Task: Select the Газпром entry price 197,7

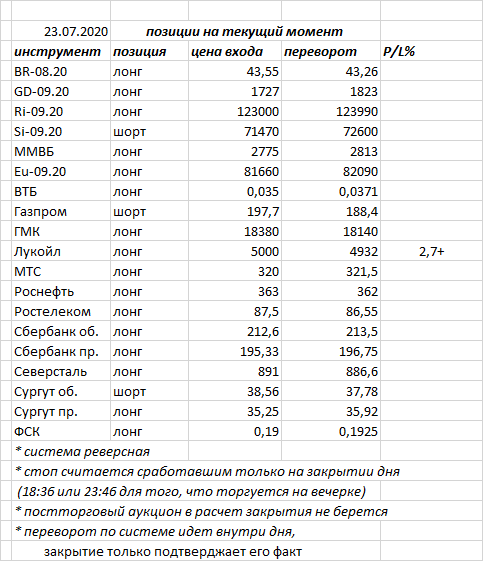Action: click(x=235, y=211)
